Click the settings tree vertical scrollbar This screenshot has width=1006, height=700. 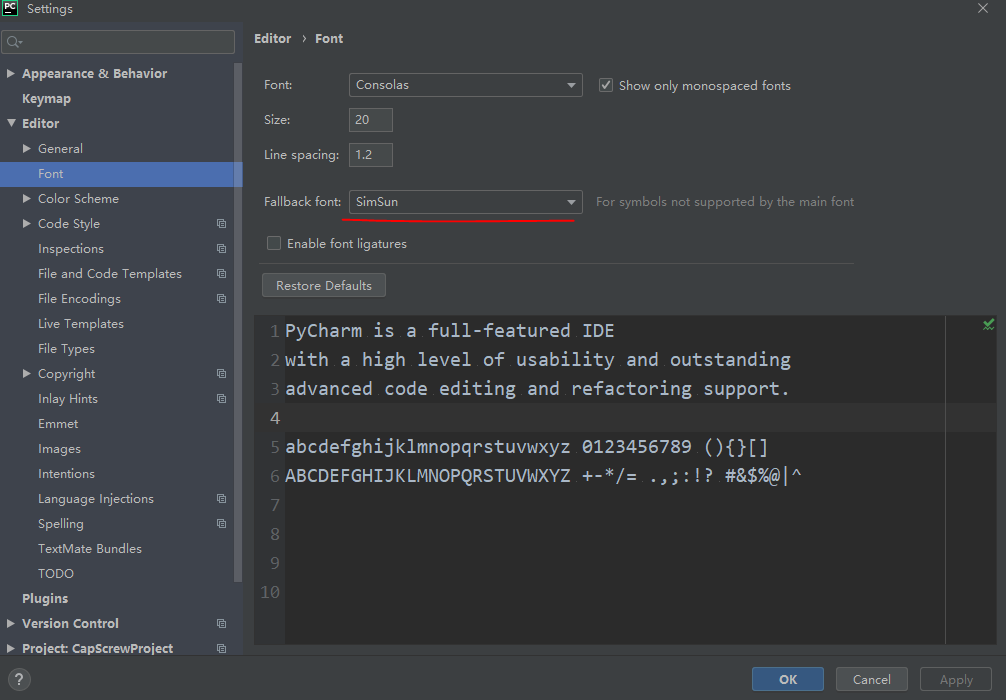pyautogui.click(x=238, y=322)
